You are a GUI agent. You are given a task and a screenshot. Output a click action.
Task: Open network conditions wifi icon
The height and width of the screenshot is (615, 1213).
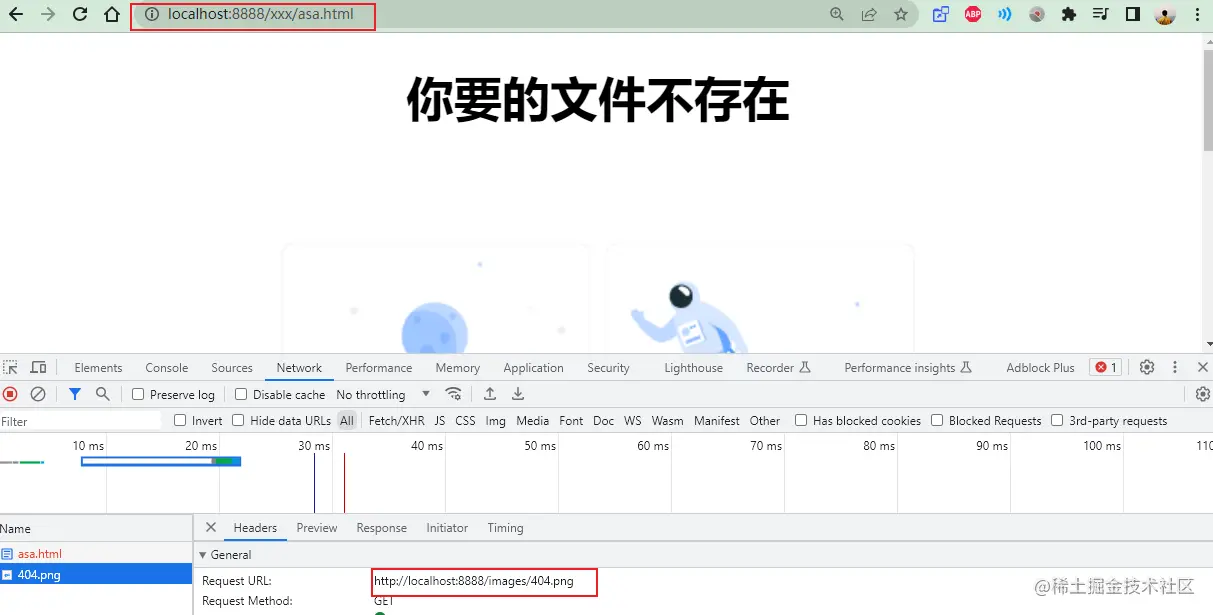454,394
